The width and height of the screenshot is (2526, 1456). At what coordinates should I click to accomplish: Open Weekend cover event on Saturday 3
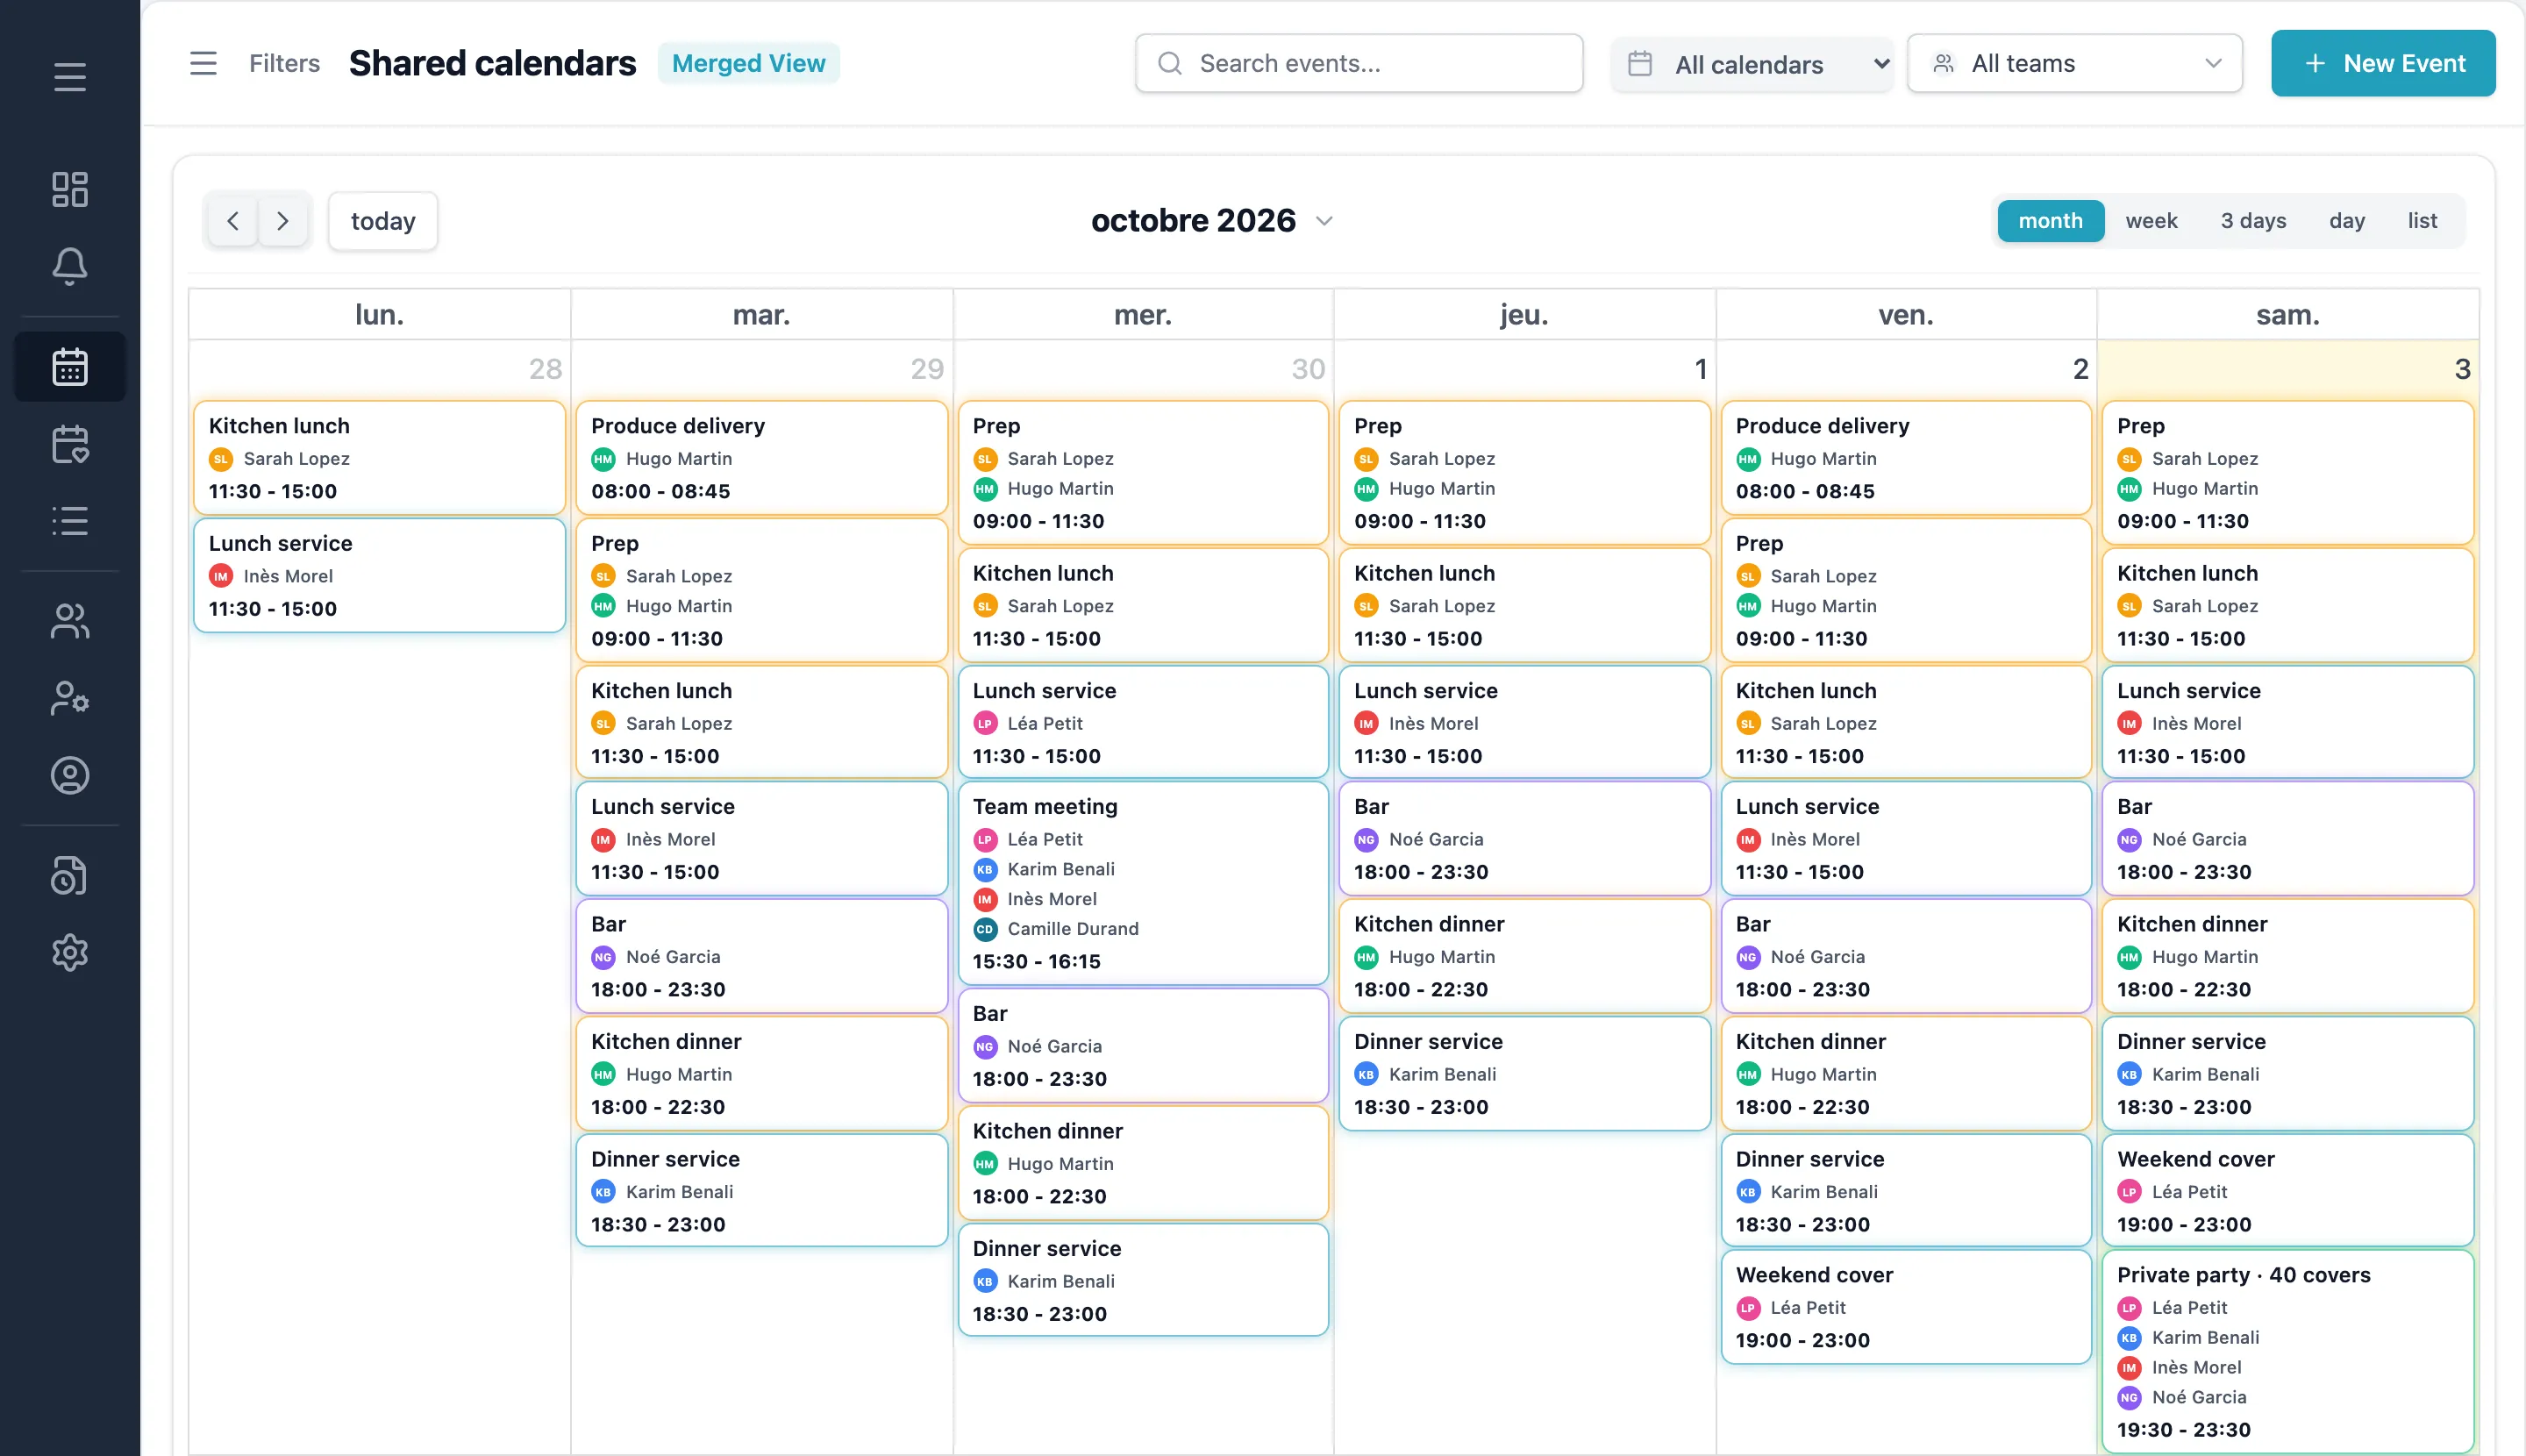[x=2288, y=1191]
